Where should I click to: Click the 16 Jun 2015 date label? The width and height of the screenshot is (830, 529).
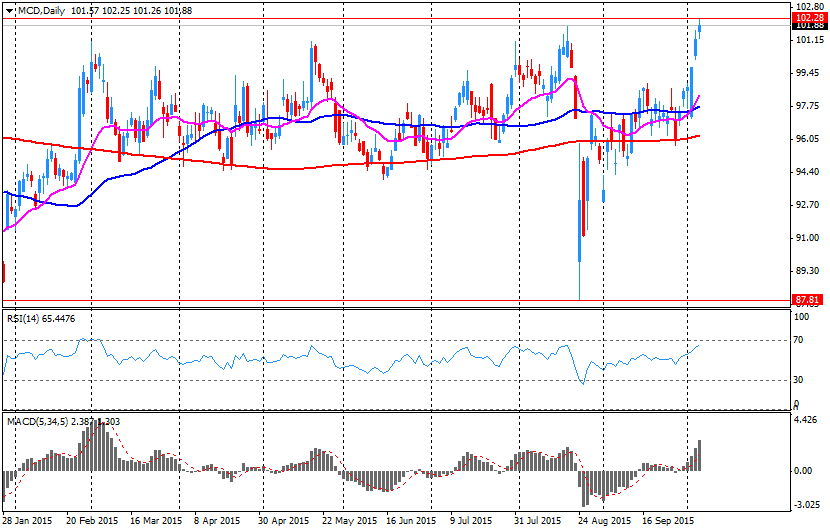pyautogui.click(x=411, y=521)
